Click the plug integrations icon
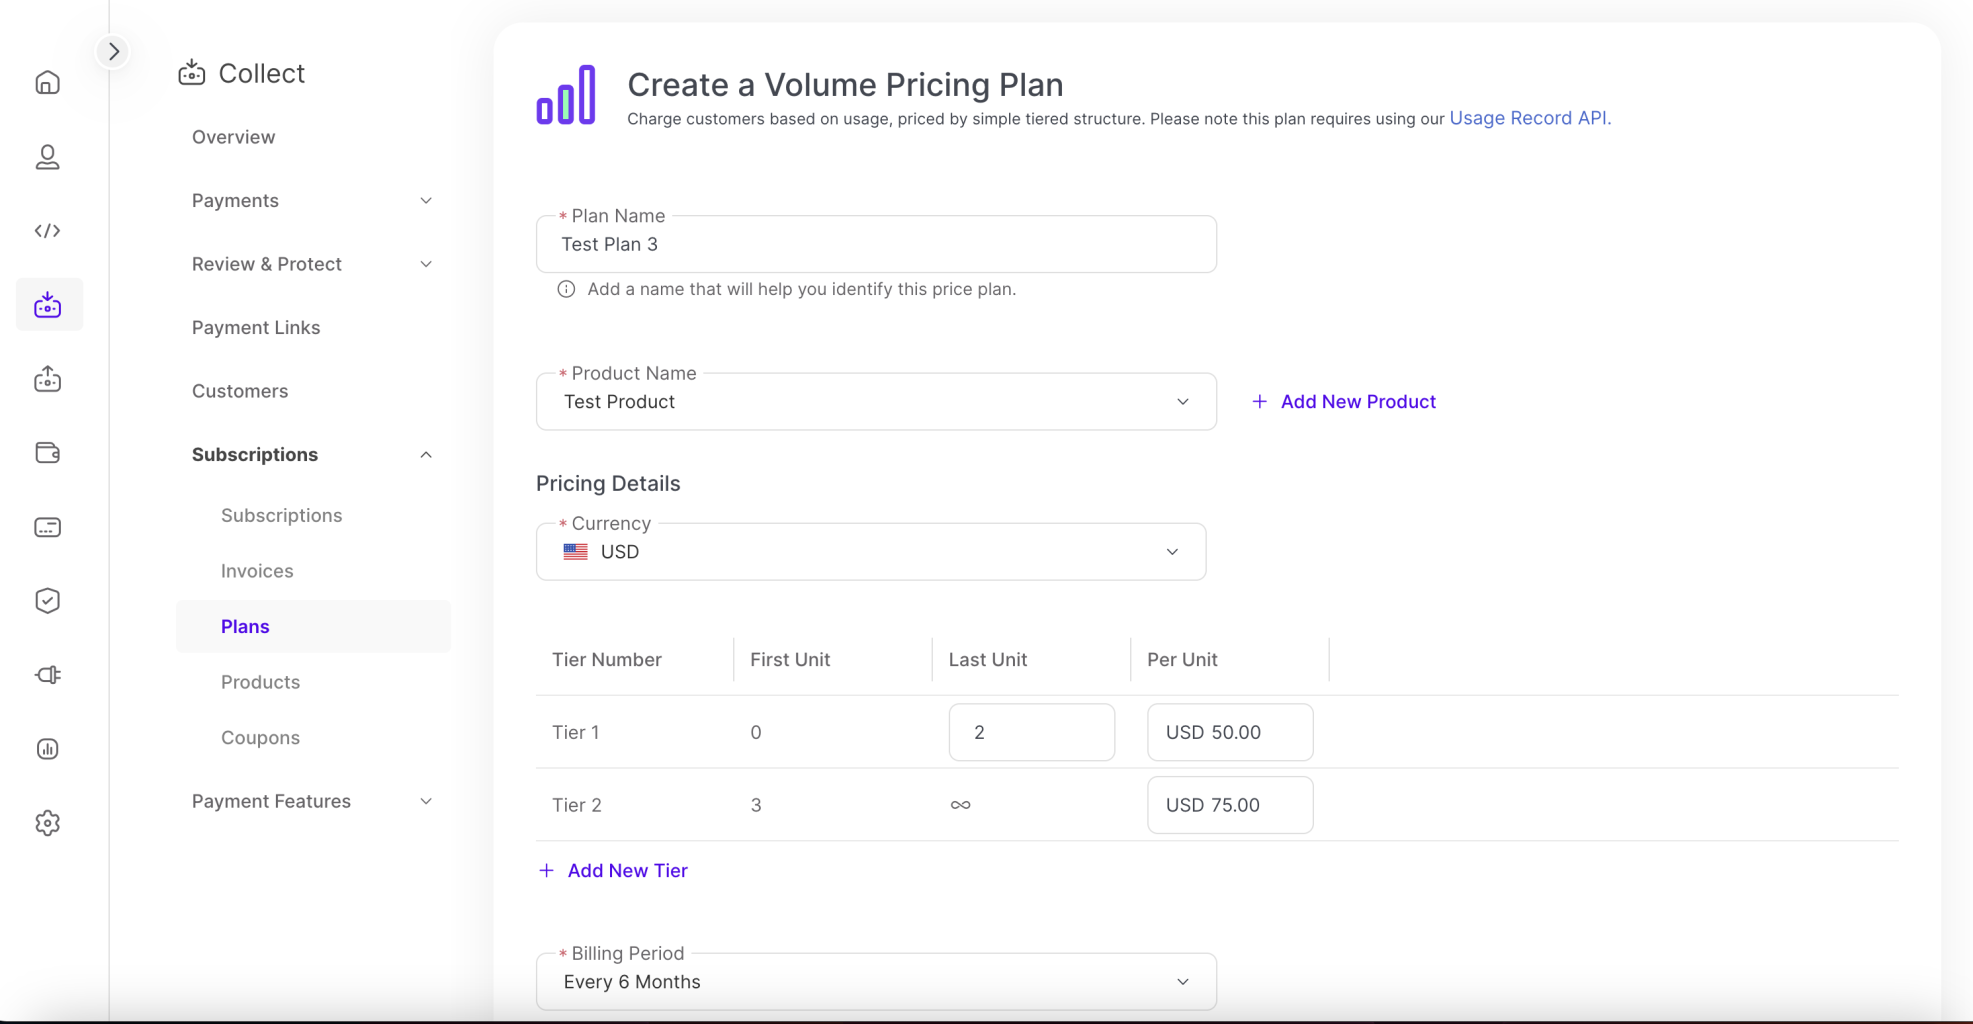Viewport: 1973px width, 1024px height. pos(47,675)
